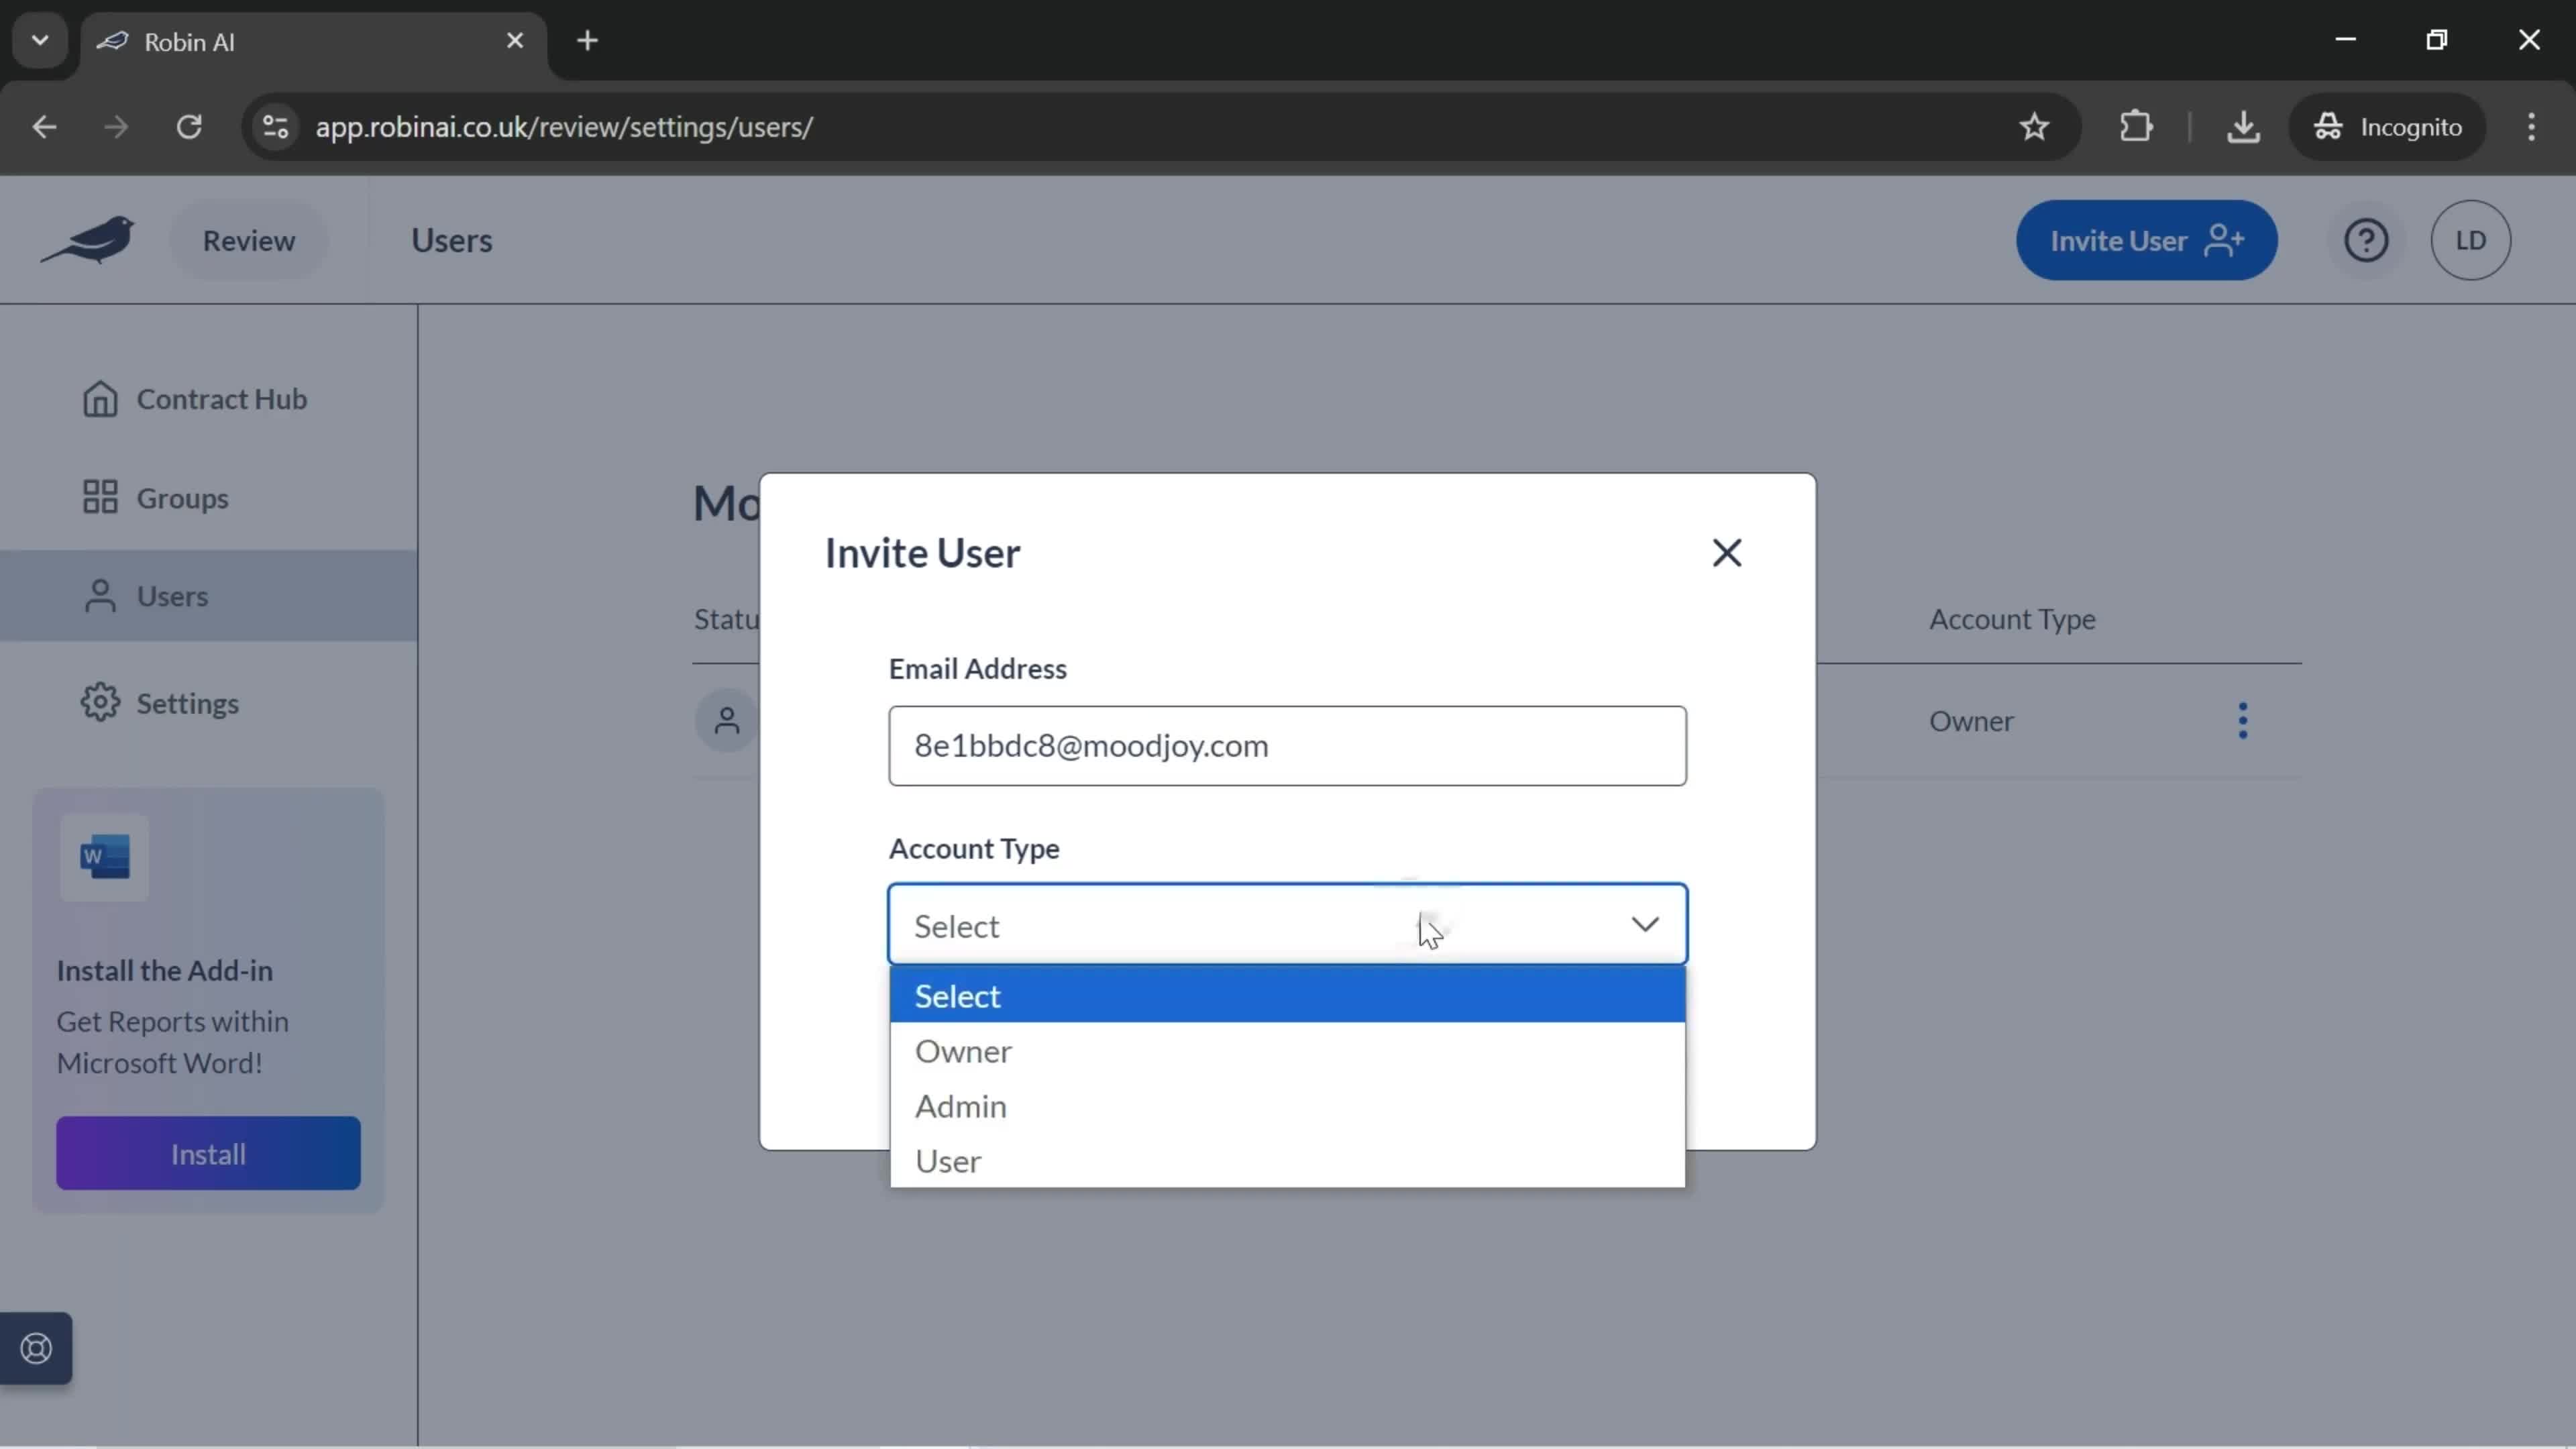Click the three-dot menu for Owner
Image resolution: width=2576 pixels, height=1449 pixels.
(2243, 720)
